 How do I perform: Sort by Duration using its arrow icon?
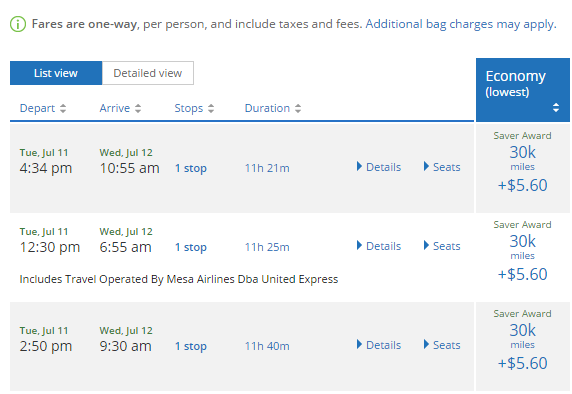[x=298, y=108]
